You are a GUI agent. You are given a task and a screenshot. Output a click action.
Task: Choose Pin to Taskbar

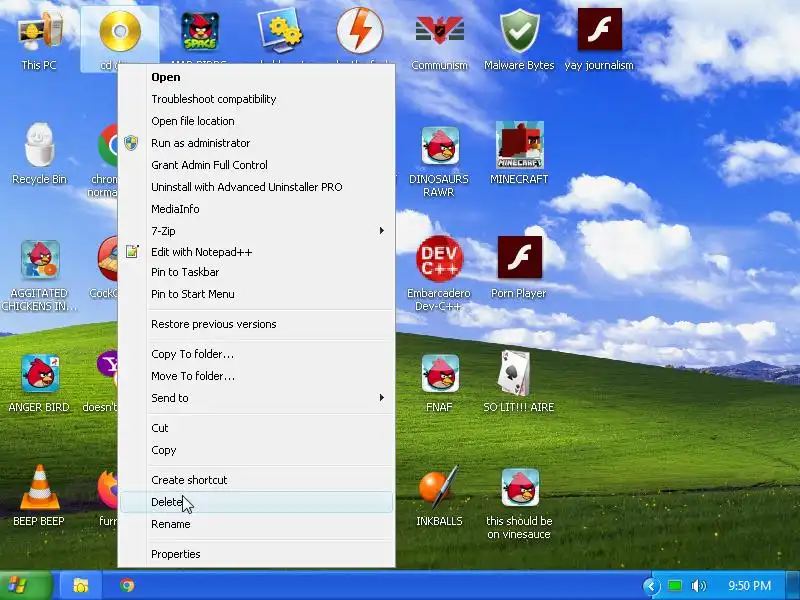click(257, 272)
